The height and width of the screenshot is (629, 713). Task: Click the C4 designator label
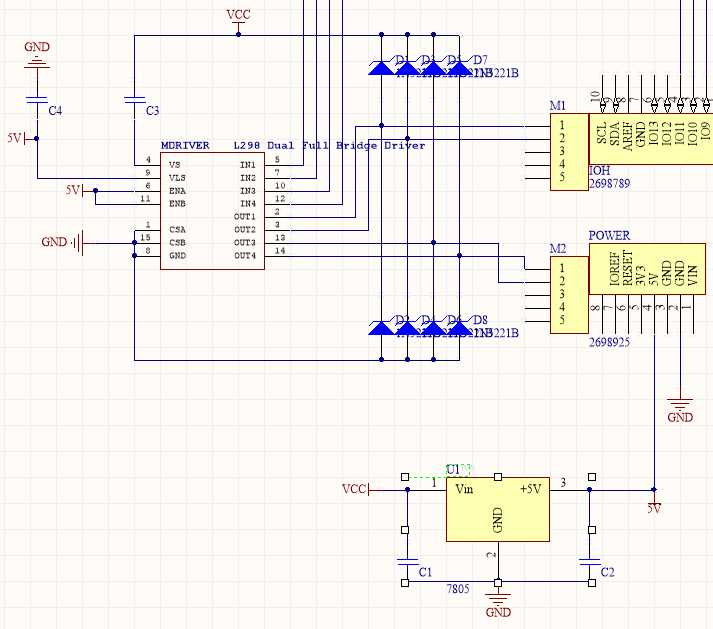coord(55,111)
